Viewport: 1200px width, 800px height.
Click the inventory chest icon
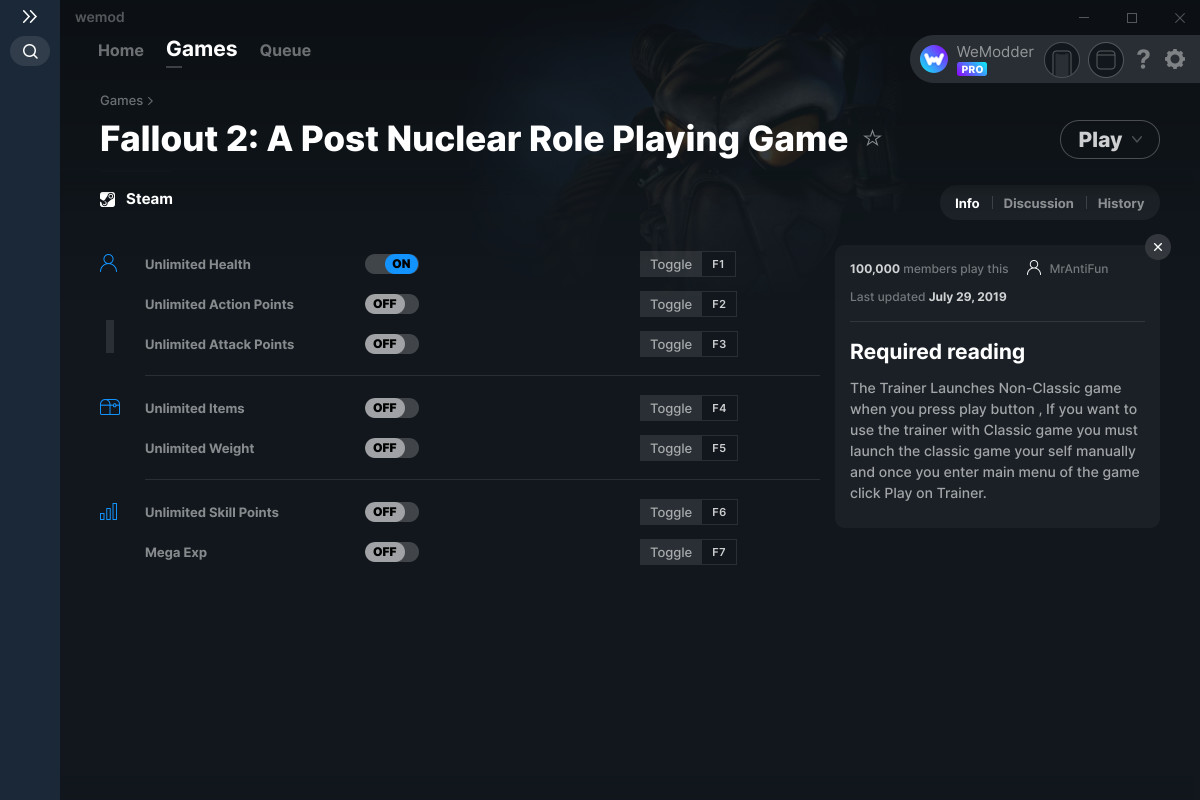tap(108, 407)
